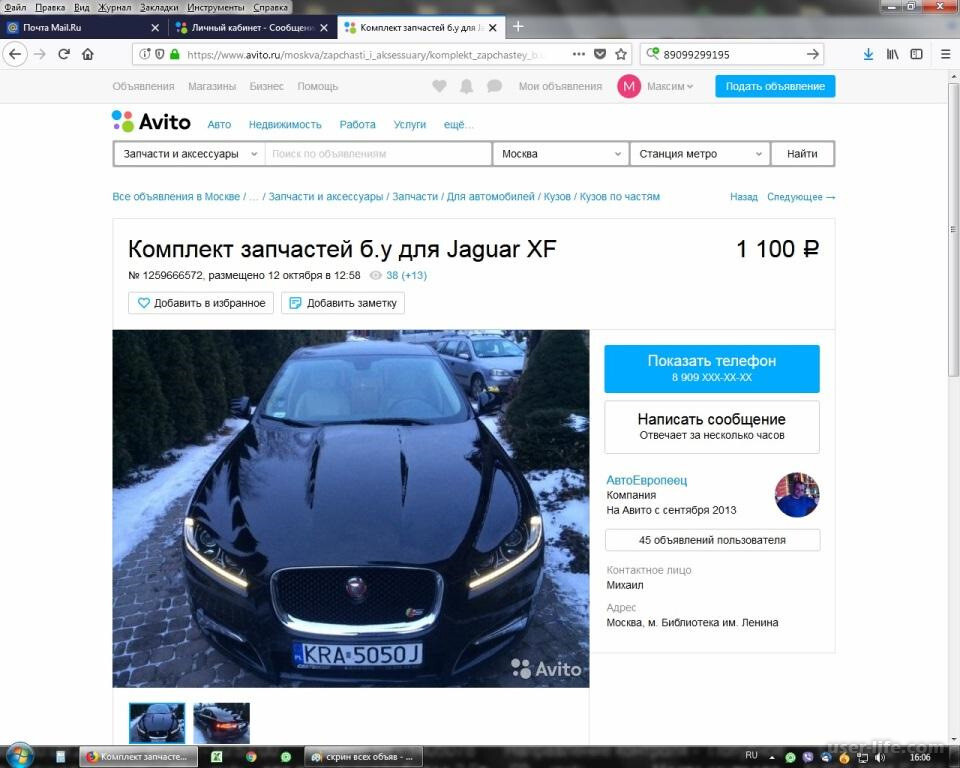Click the 'АвтоЕвропеец' seller link
Screen dimensions: 960x768
(x=646, y=480)
